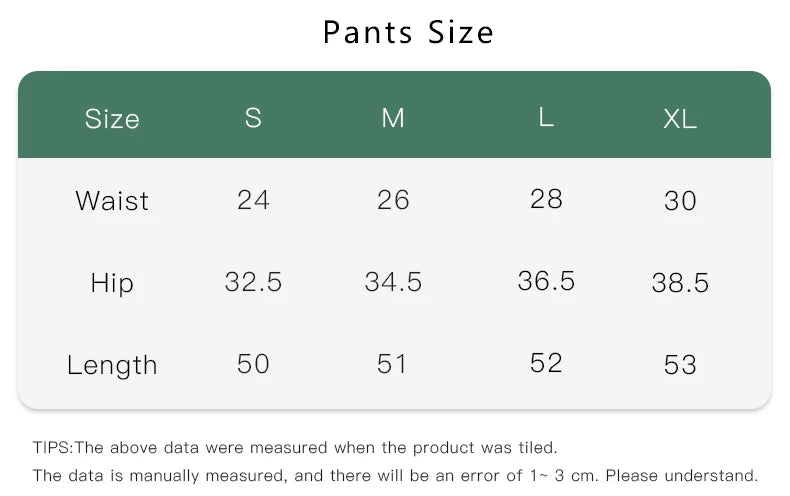Select hip value 34.5 for size M
The width and height of the screenshot is (790, 496).
(393, 282)
